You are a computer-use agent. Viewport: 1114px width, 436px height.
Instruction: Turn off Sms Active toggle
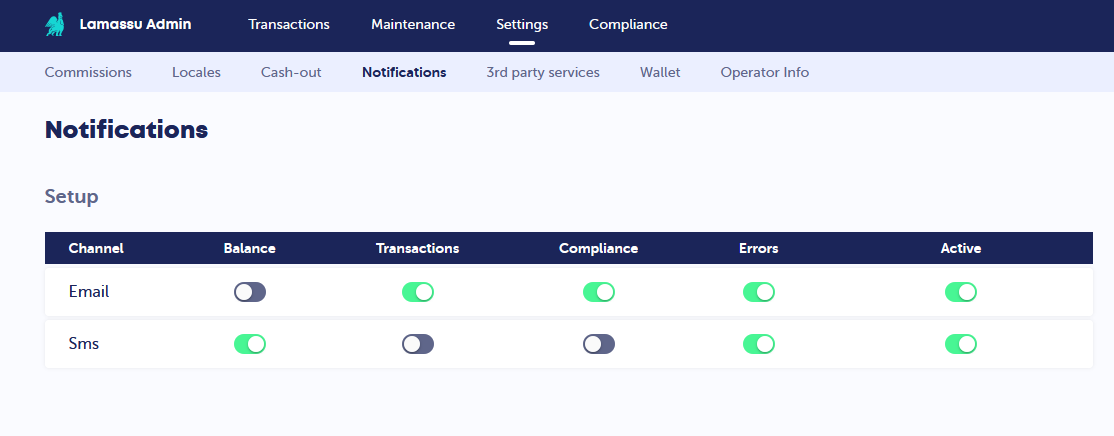tap(961, 344)
